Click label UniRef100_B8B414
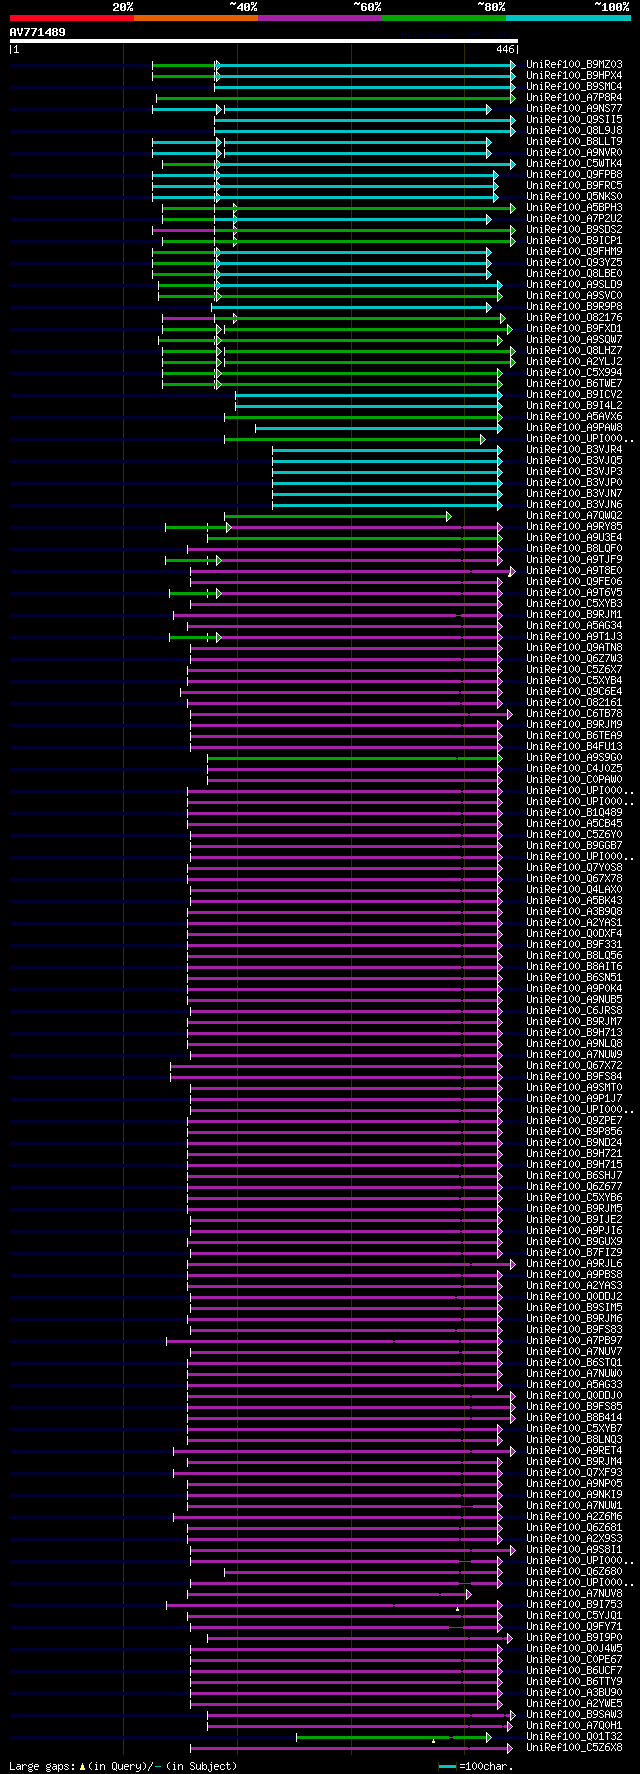Screen dimensions: 640x1774 coord(574,1418)
